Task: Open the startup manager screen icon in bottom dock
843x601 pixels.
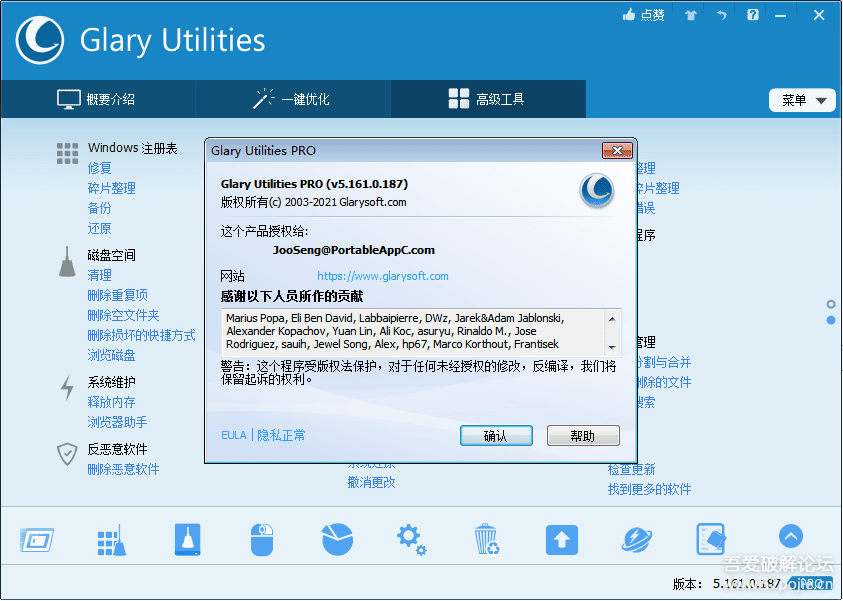Action: [x=37, y=540]
